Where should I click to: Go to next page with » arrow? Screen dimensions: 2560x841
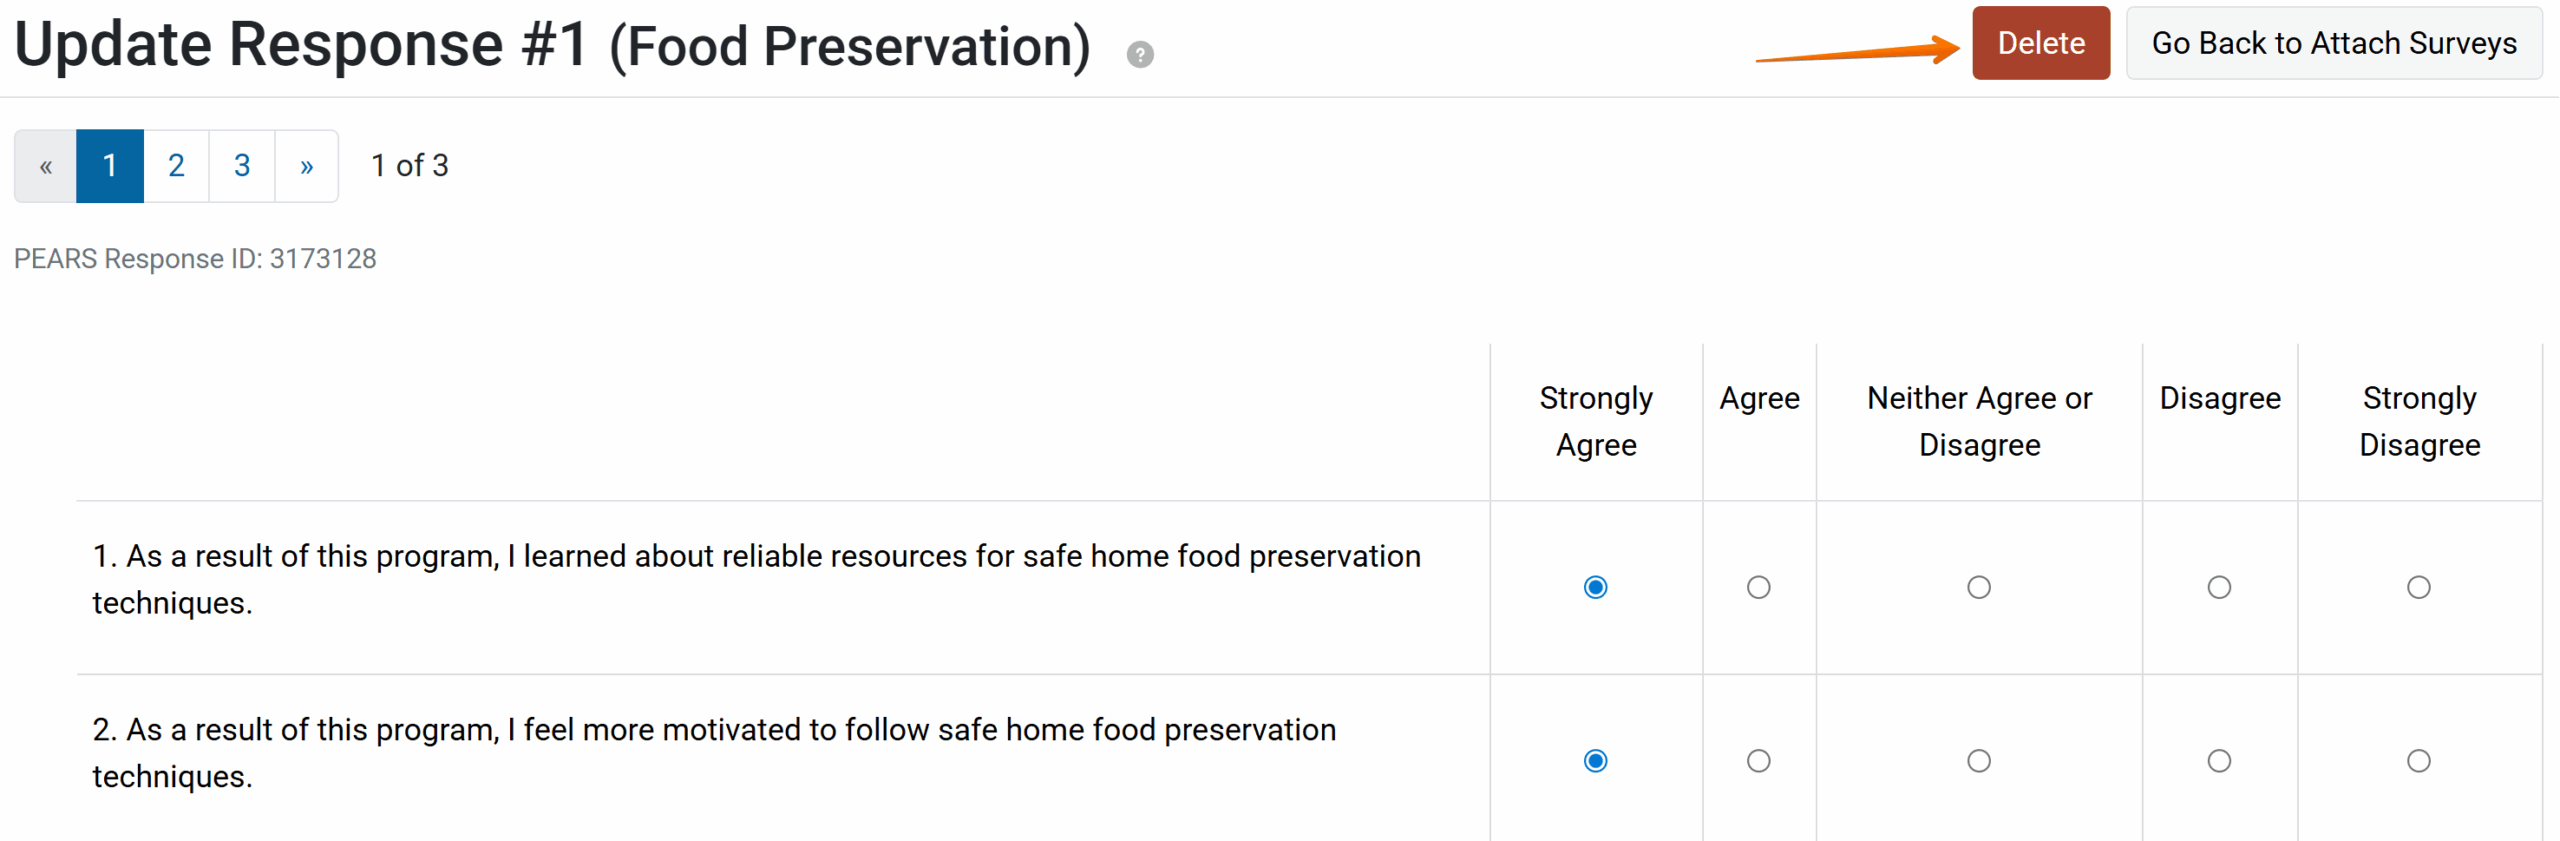(x=307, y=166)
